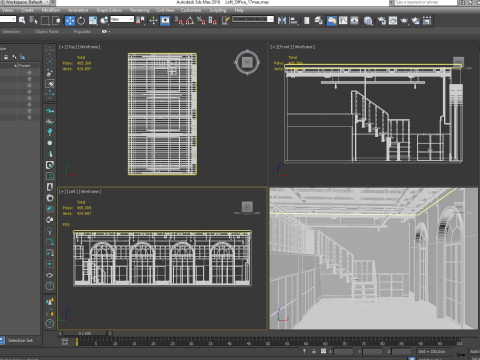Click Selection Set at bottom left

(x=21, y=340)
